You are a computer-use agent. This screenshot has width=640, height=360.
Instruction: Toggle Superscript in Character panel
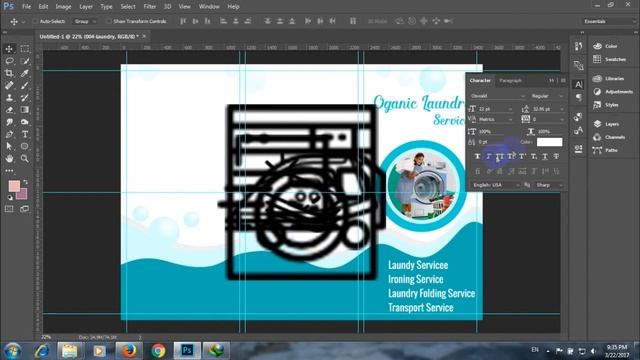tap(522, 156)
